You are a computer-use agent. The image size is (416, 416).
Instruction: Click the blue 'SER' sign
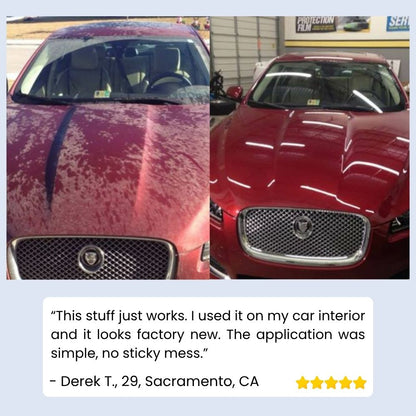click(x=398, y=24)
